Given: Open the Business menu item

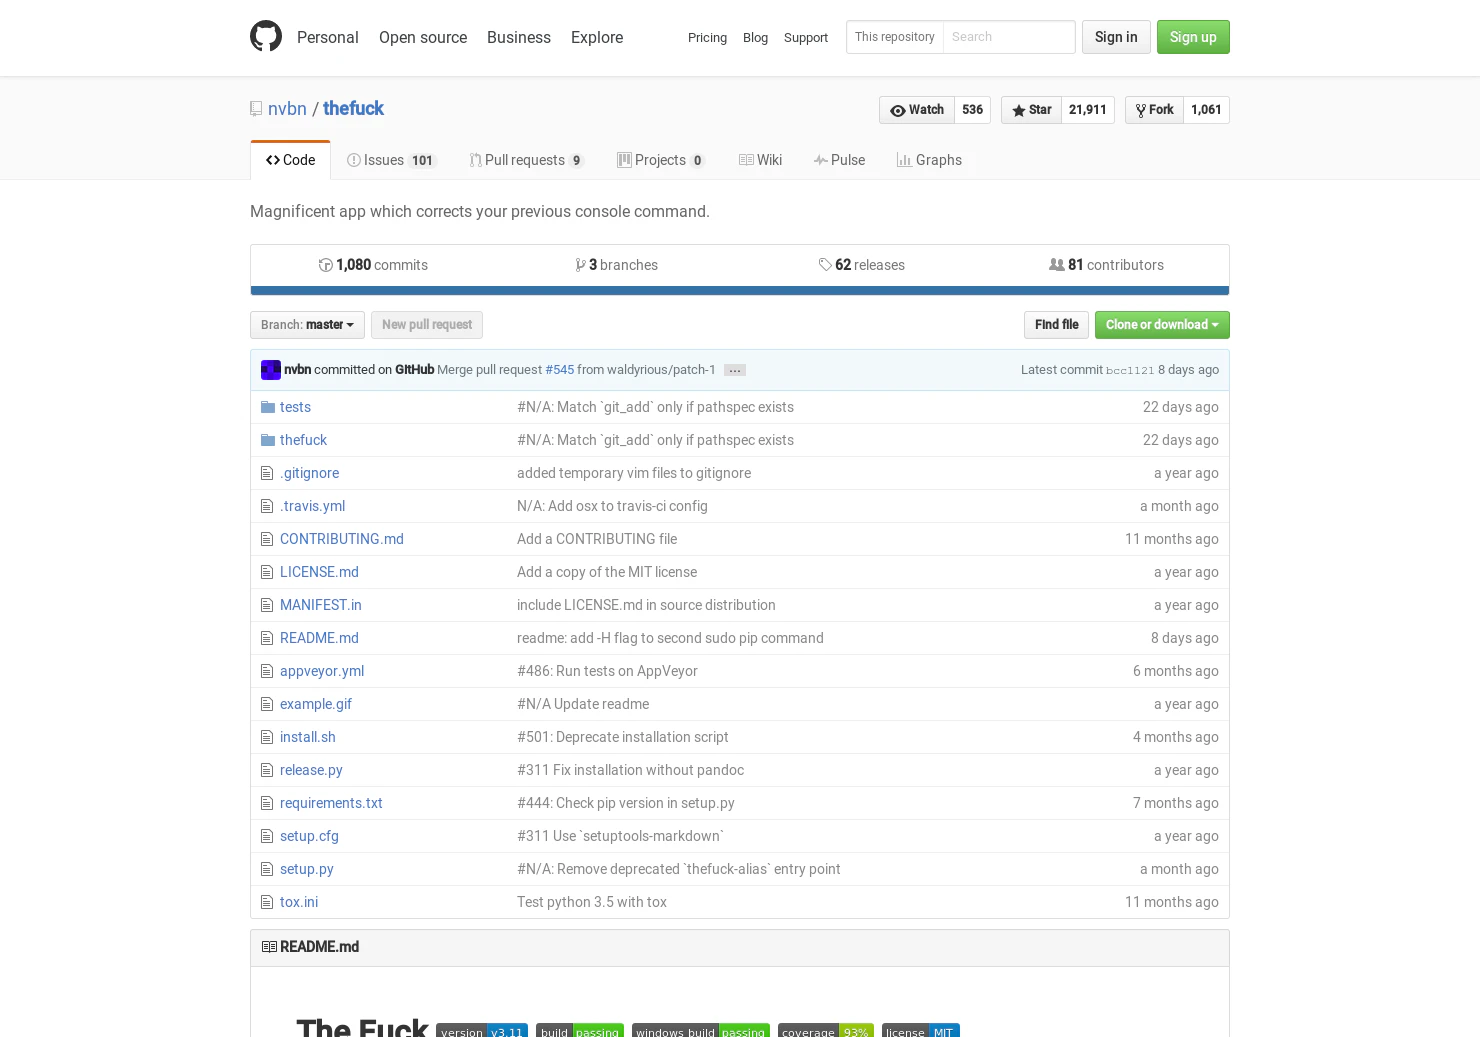Looking at the screenshot, I should pyautogui.click(x=519, y=37).
